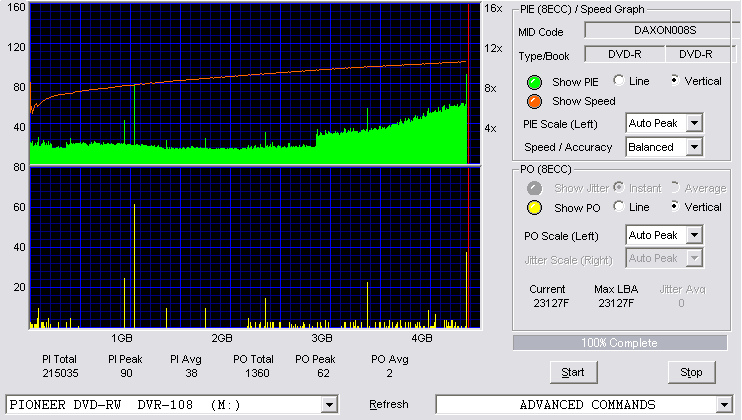
Task: Click the Show Speed label
Action: pyautogui.click(x=583, y=101)
